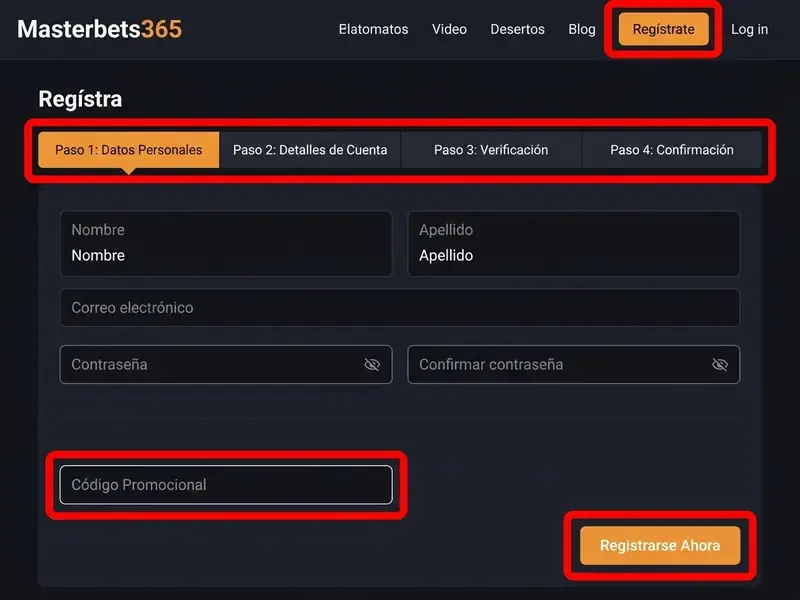This screenshot has height=600, width=800.
Task: Switch to Paso 2: Detalles de Cuenta
Action: click(310, 150)
